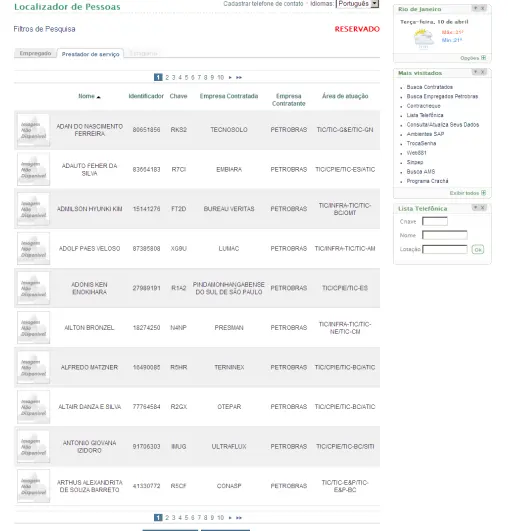Collapse the Lista Telefônica widget
Screen dimensions: 508x531
tap(475, 207)
